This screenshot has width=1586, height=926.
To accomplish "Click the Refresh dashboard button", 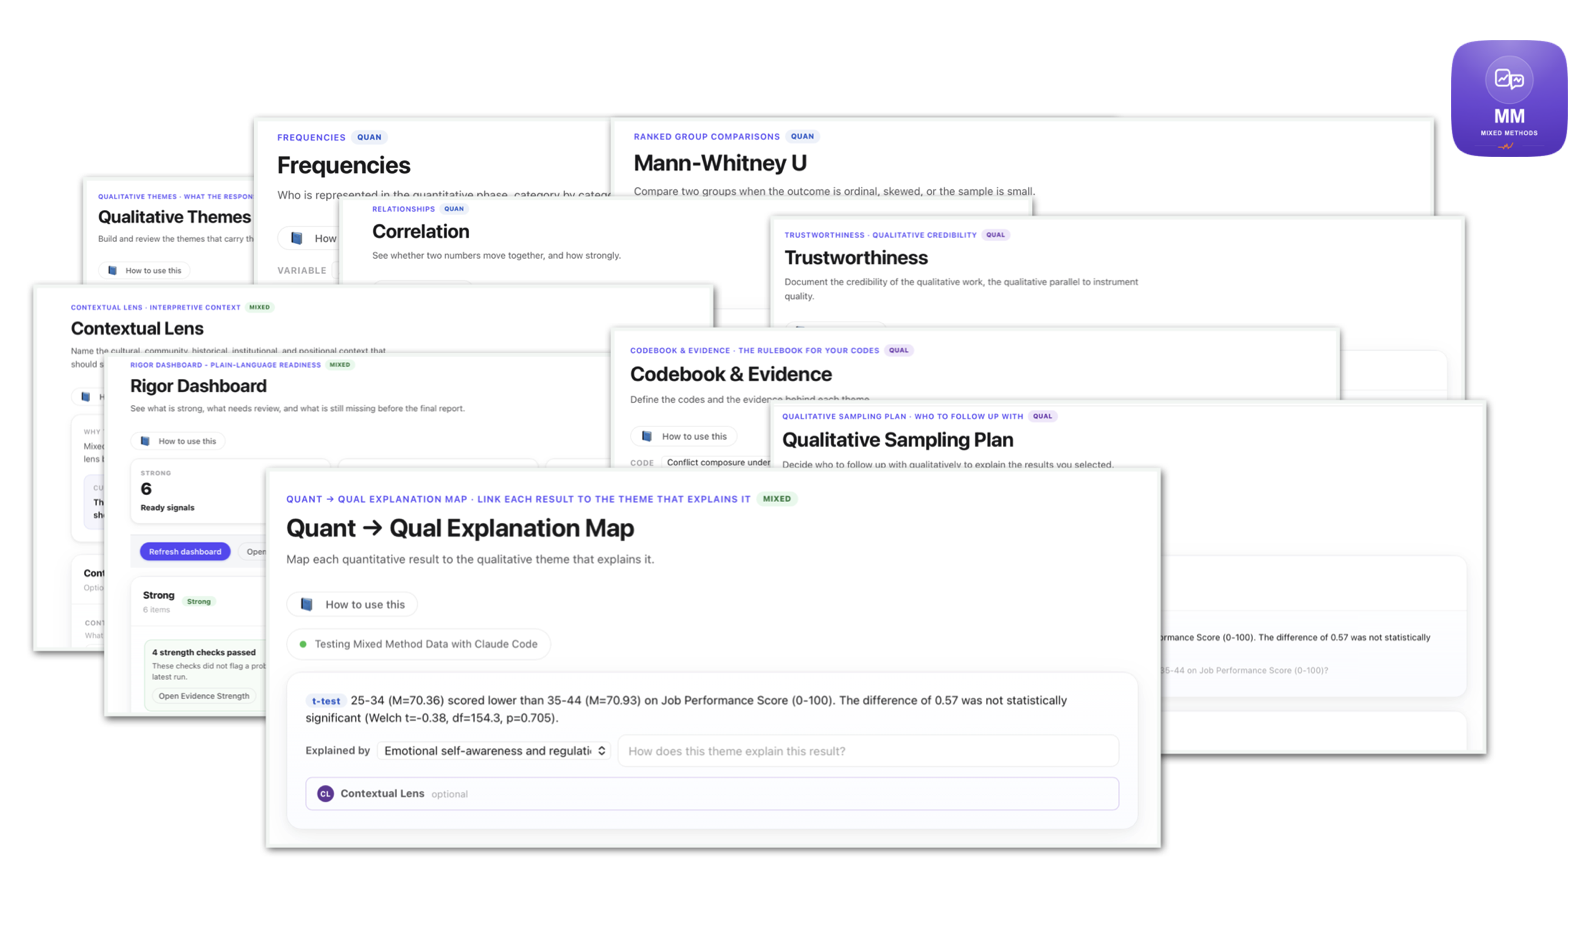I will [185, 551].
